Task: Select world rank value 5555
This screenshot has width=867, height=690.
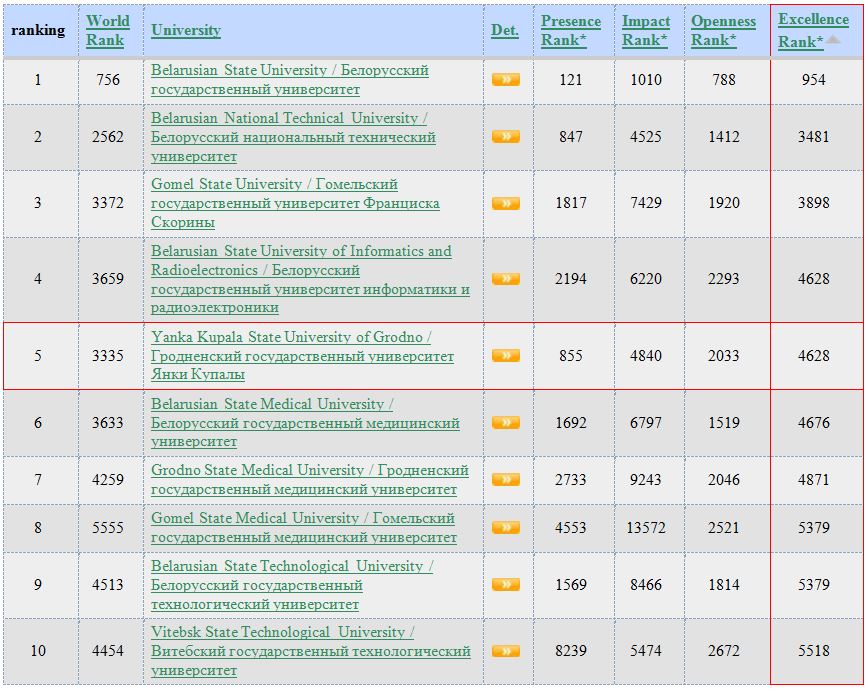Action: [x=108, y=527]
